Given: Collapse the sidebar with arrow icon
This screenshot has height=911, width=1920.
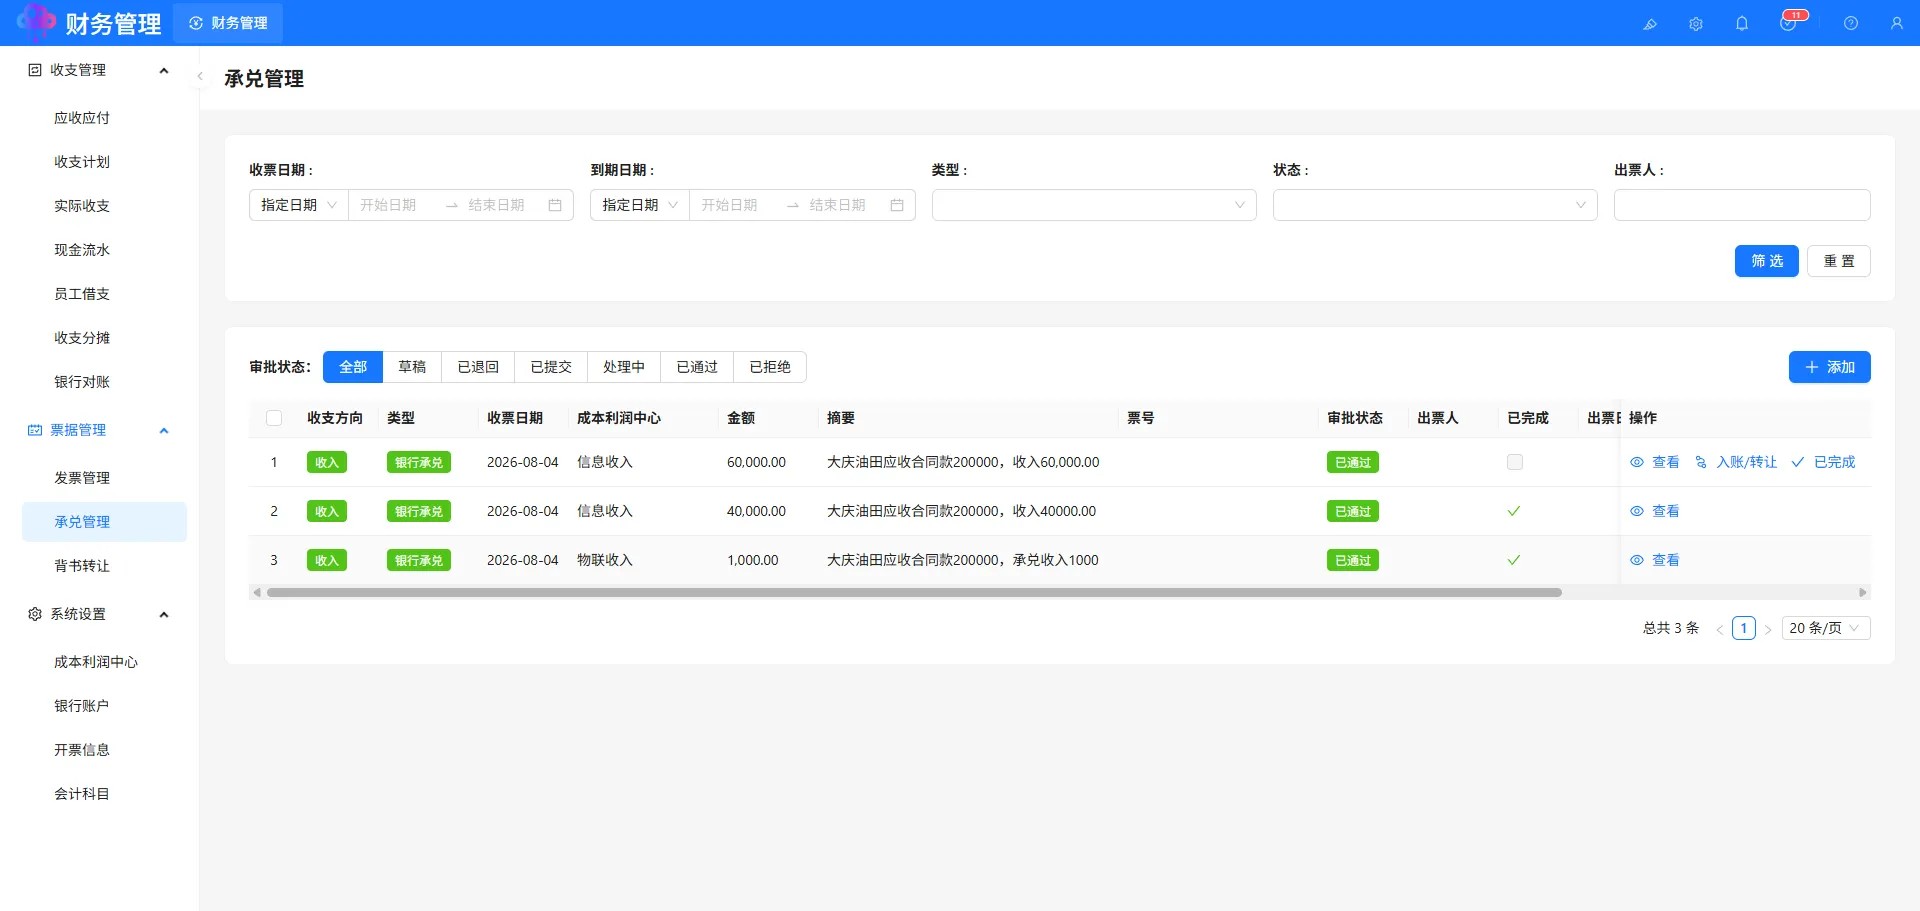Looking at the screenshot, I should [200, 76].
